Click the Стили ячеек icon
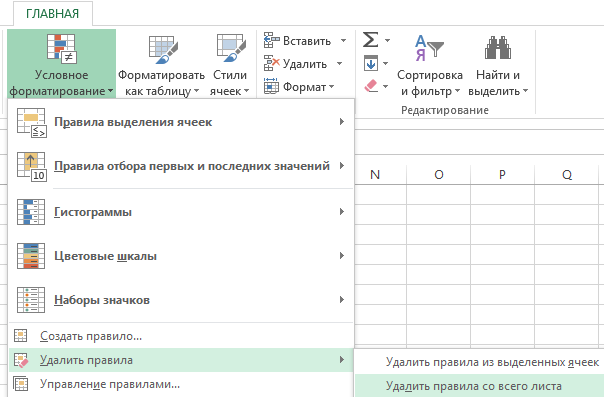 pos(231,48)
